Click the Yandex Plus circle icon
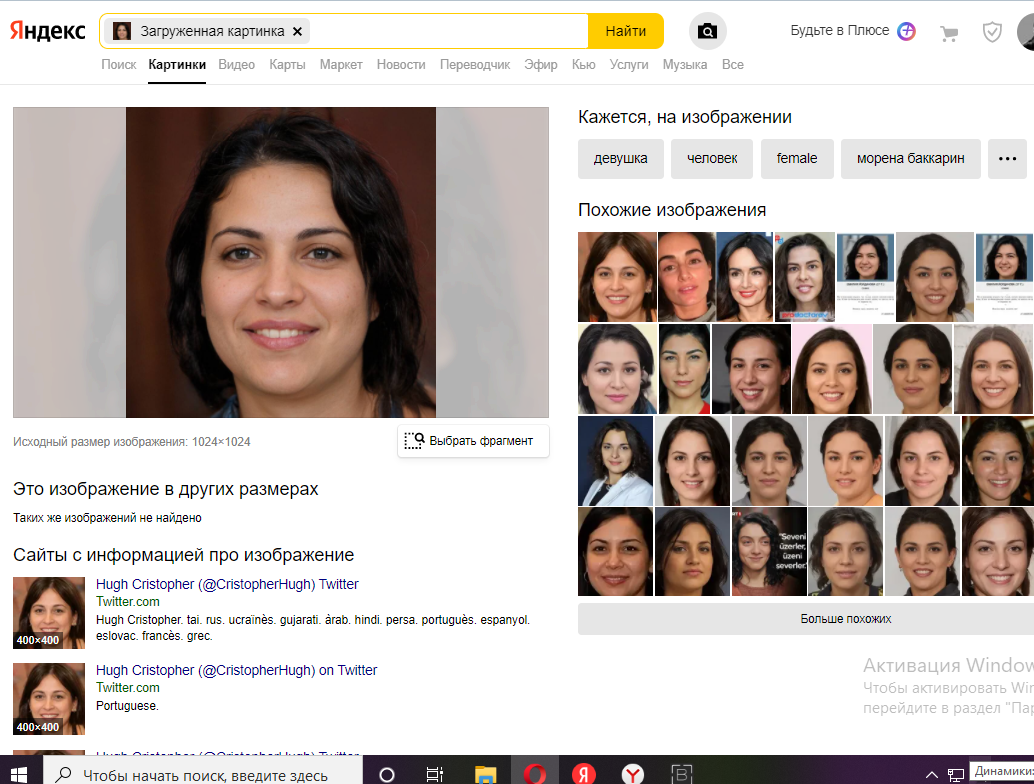This screenshot has height=784, width=1034. 906,31
